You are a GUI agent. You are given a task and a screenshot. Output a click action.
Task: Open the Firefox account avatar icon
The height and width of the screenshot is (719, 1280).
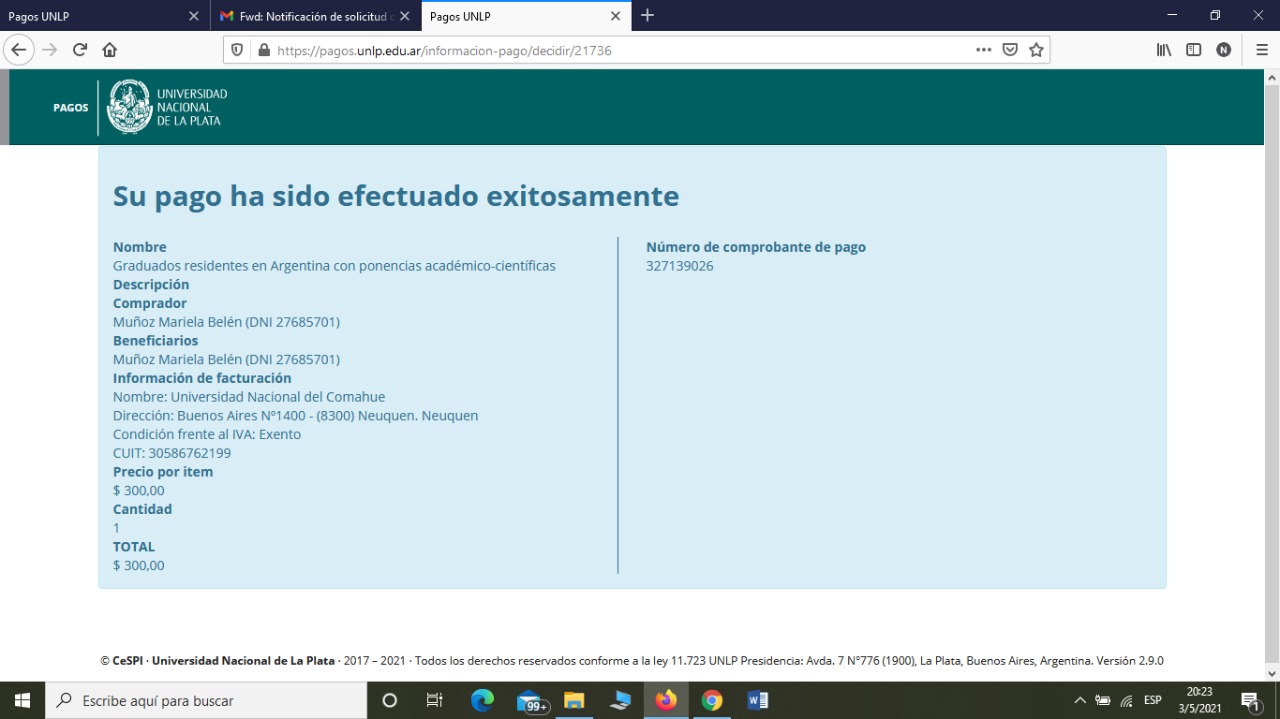point(1223,50)
